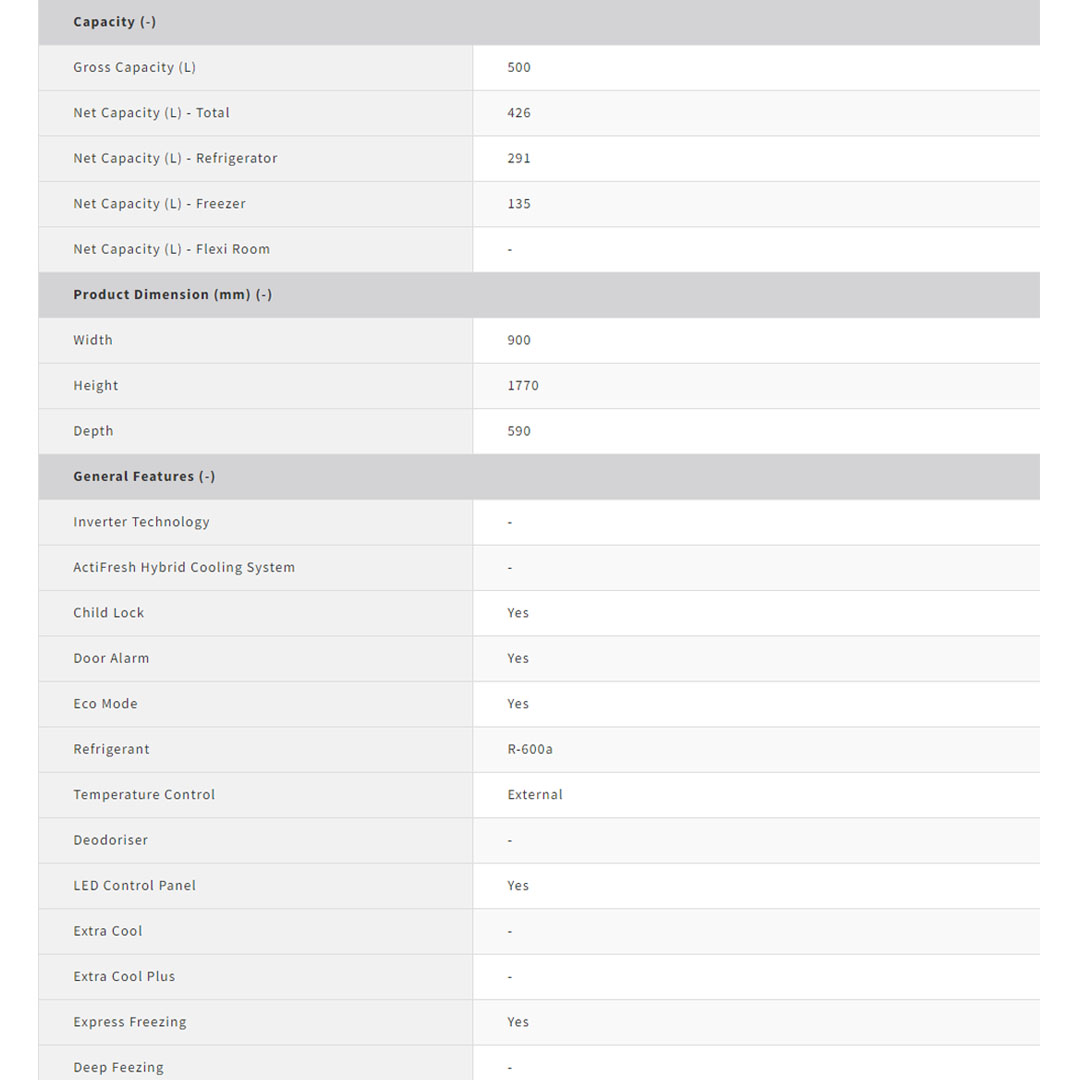Collapse the Product Dimension (mm) section
This screenshot has width=1080, height=1080.
click(172, 295)
